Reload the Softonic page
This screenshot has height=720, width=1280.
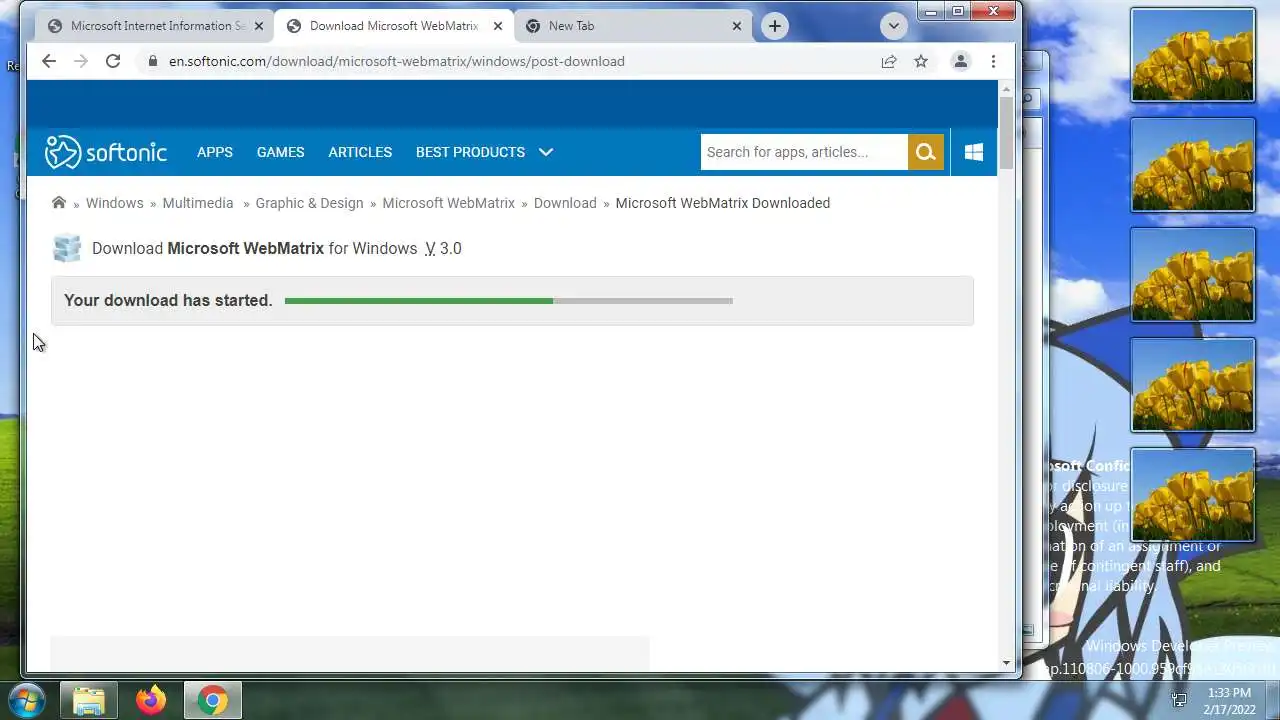coord(113,61)
